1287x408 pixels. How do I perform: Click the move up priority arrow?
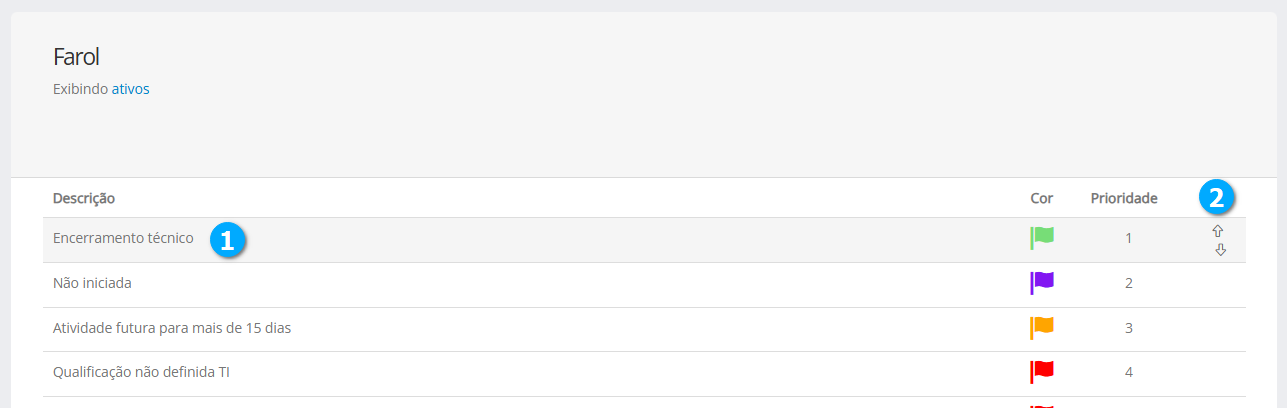point(1217,231)
